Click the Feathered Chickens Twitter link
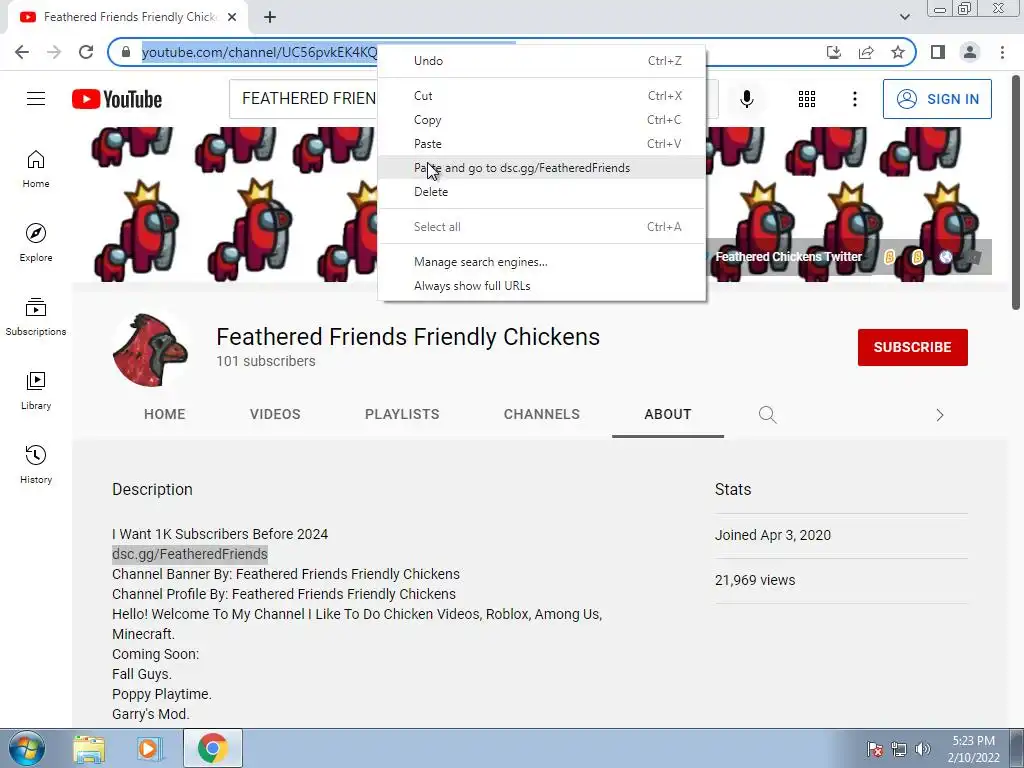The width and height of the screenshot is (1024, 768). 788,257
